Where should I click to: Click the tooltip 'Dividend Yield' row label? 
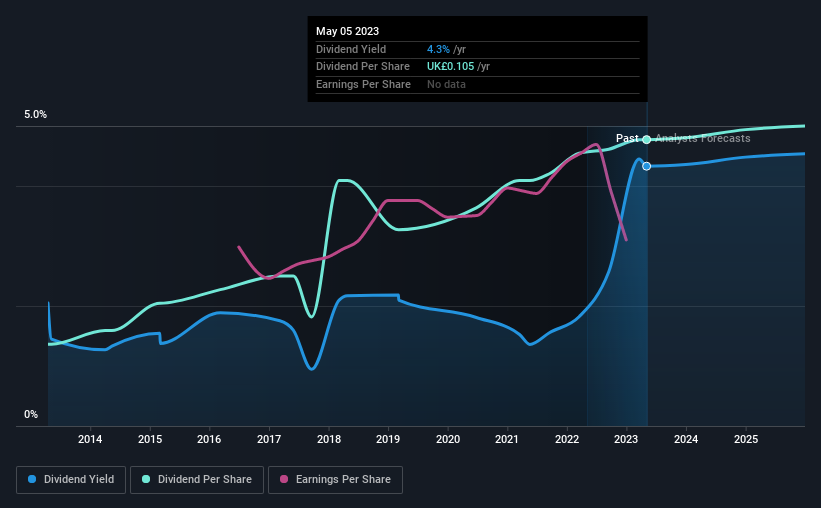point(351,49)
